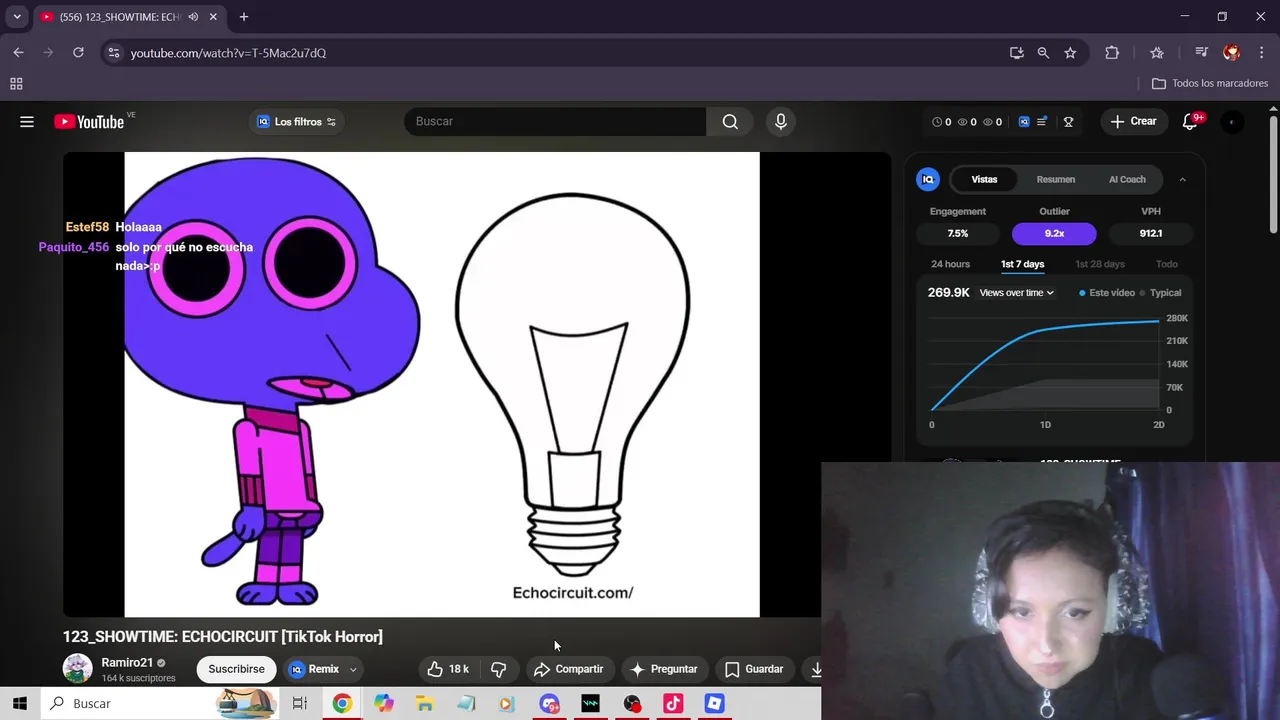The width and height of the screenshot is (1280, 720).
Task: Open the notifications bell
Action: click(x=1190, y=122)
